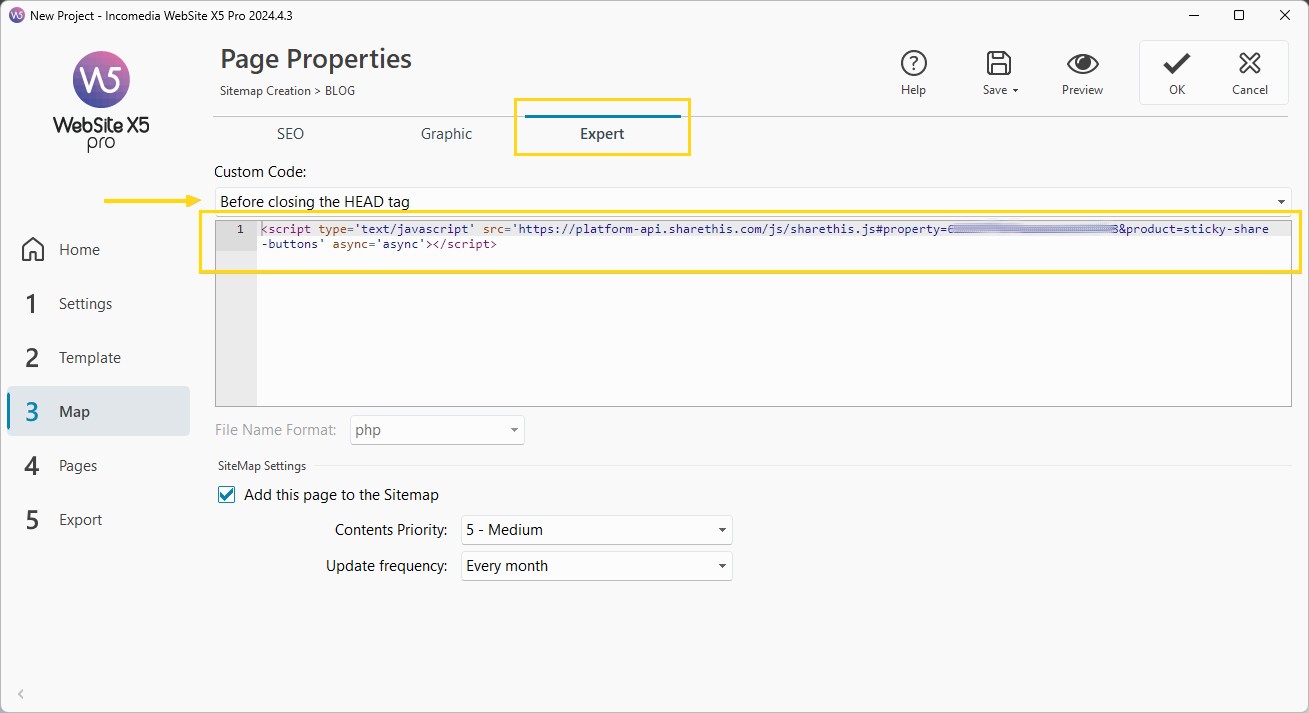The image size is (1309, 713).
Task: Open the Save dropdown arrow
Action: (x=1016, y=91)
